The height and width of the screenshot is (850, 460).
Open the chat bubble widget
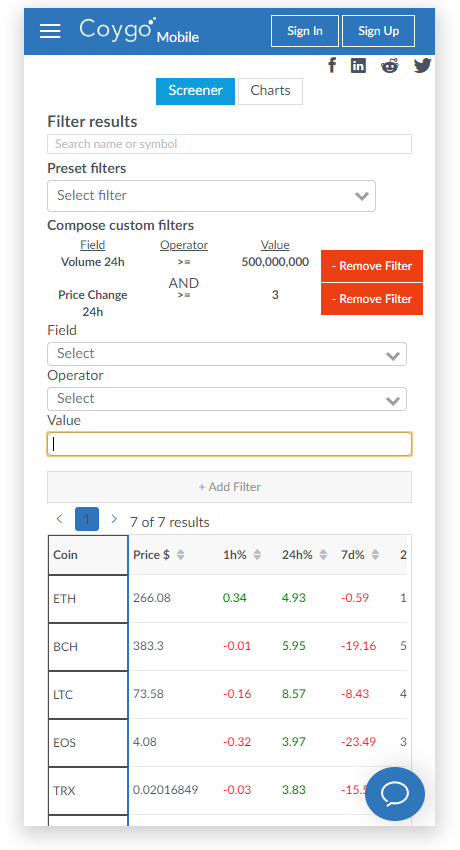395,794
